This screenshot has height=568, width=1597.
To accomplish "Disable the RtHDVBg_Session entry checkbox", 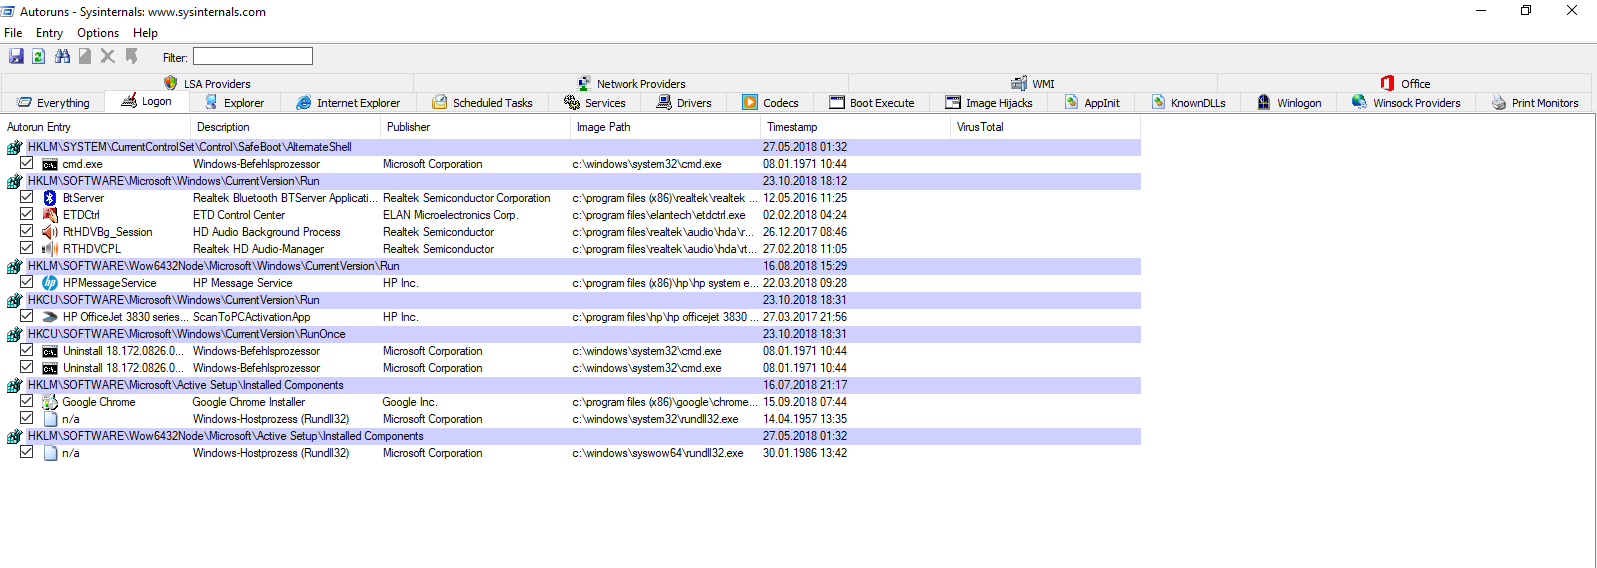I will [x=27, y=231].
